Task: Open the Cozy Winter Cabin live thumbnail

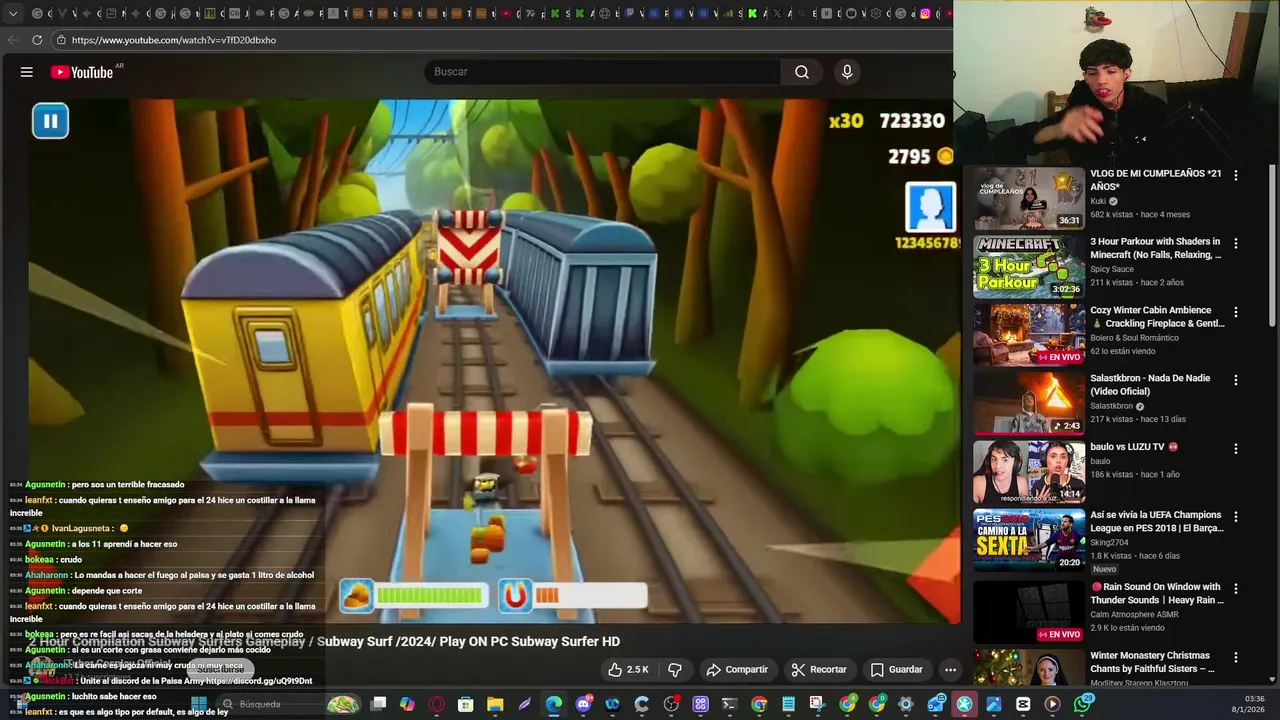Action: tap(1029, 335)
